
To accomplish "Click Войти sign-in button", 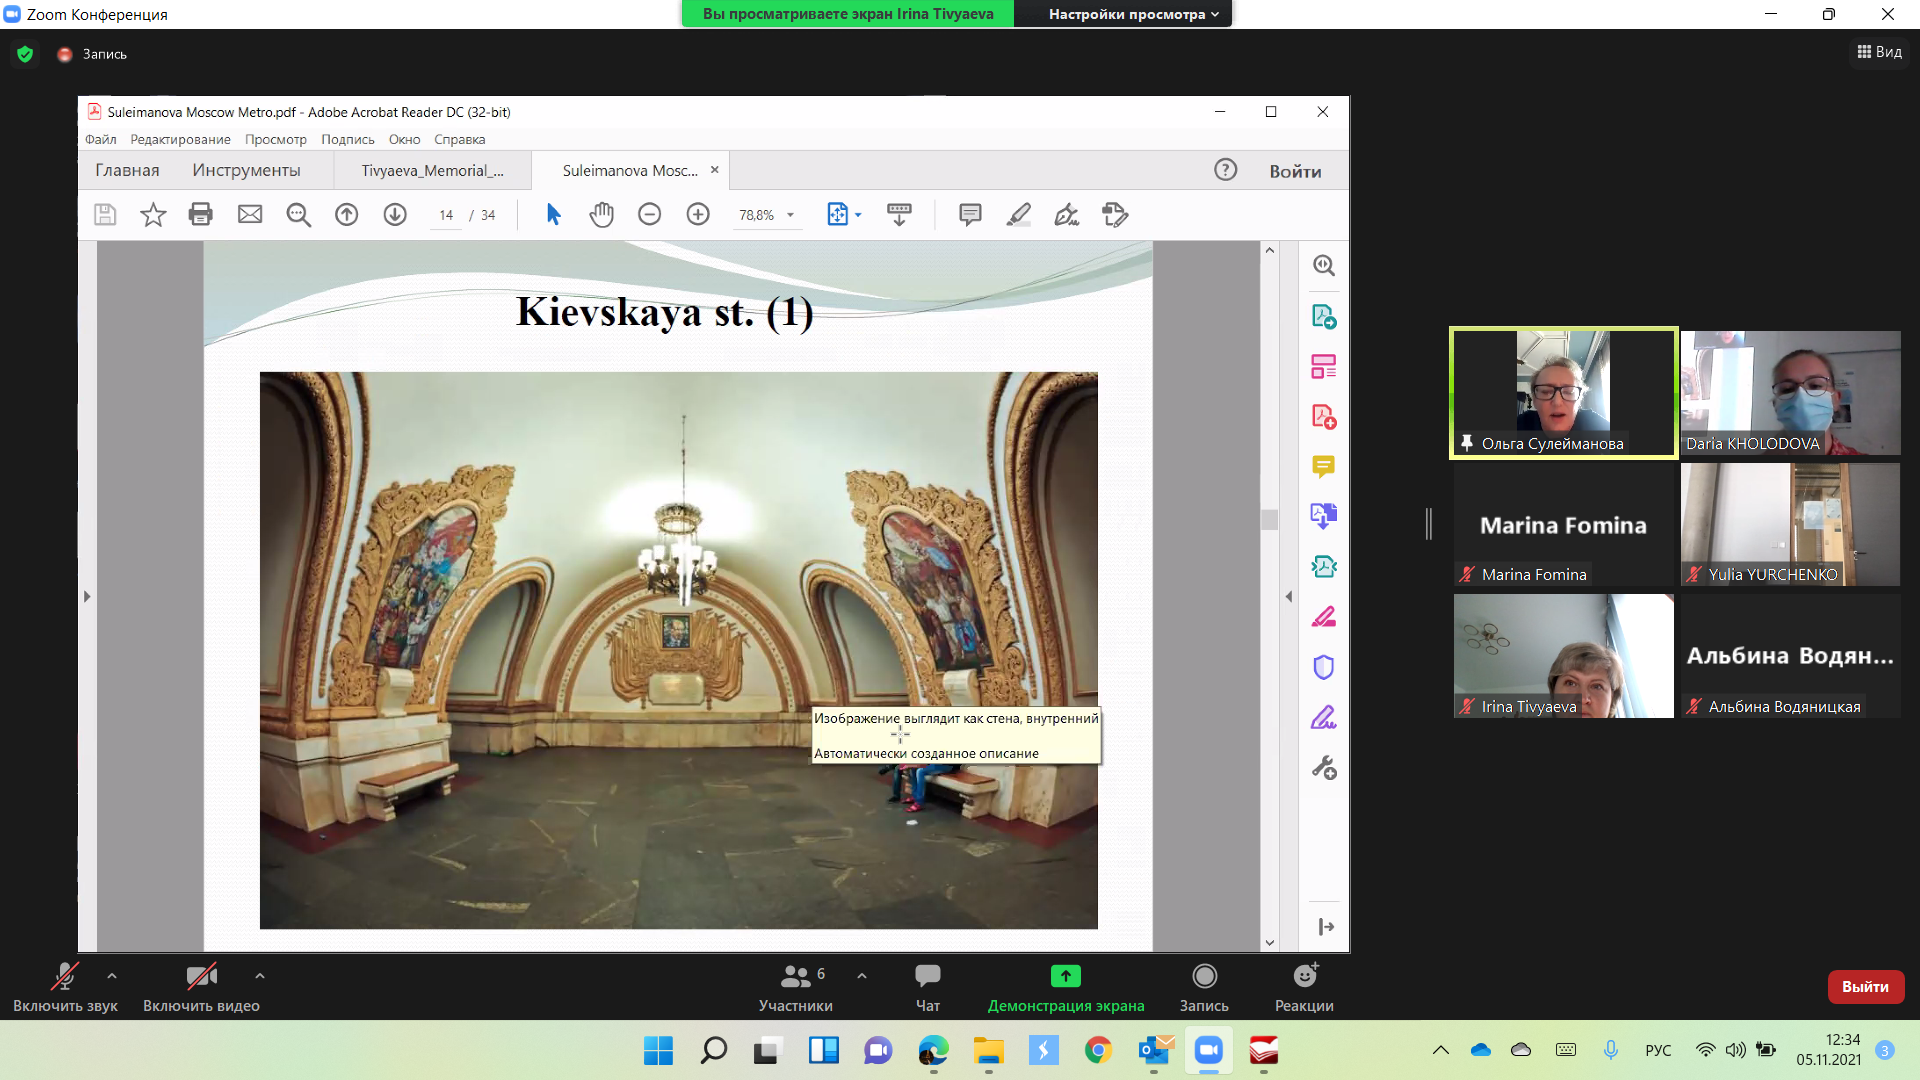I will 1295,171.
